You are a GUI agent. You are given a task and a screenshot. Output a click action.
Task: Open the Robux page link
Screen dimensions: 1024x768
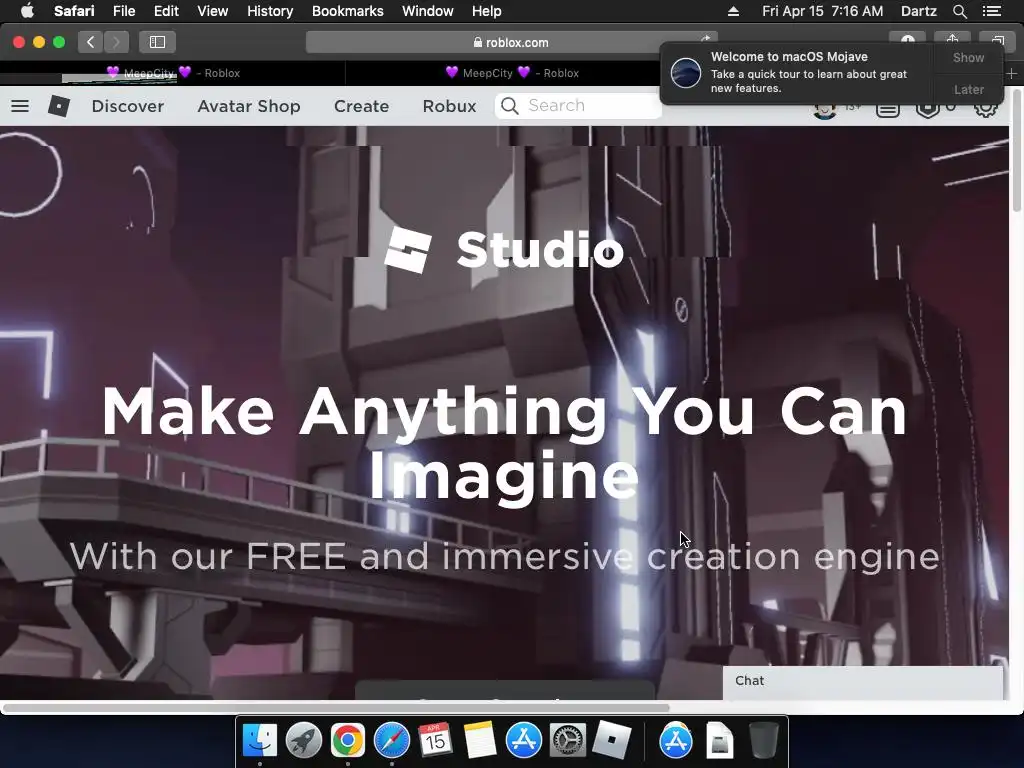pos(449,106)
